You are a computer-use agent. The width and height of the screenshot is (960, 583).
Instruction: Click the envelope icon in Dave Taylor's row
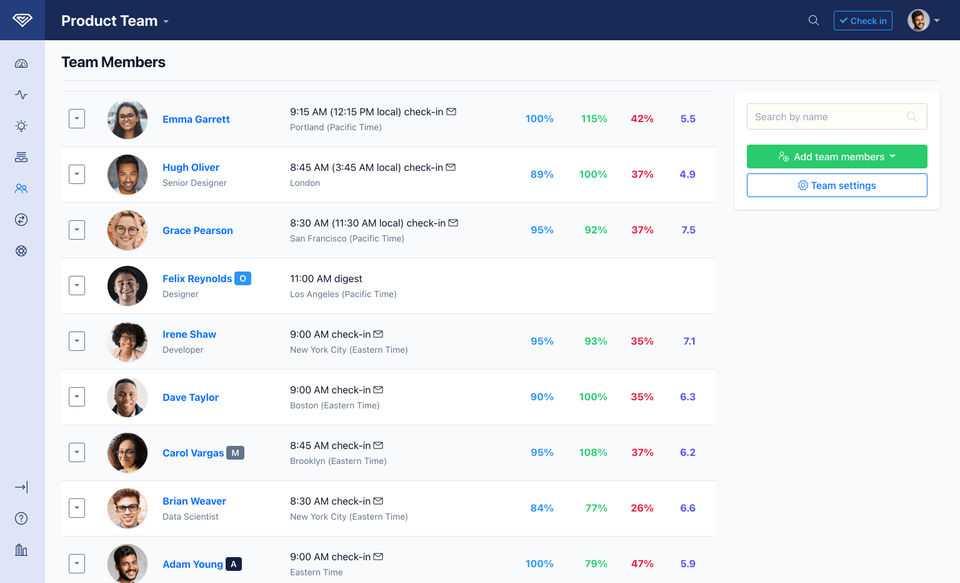click(x=378, y=390)
